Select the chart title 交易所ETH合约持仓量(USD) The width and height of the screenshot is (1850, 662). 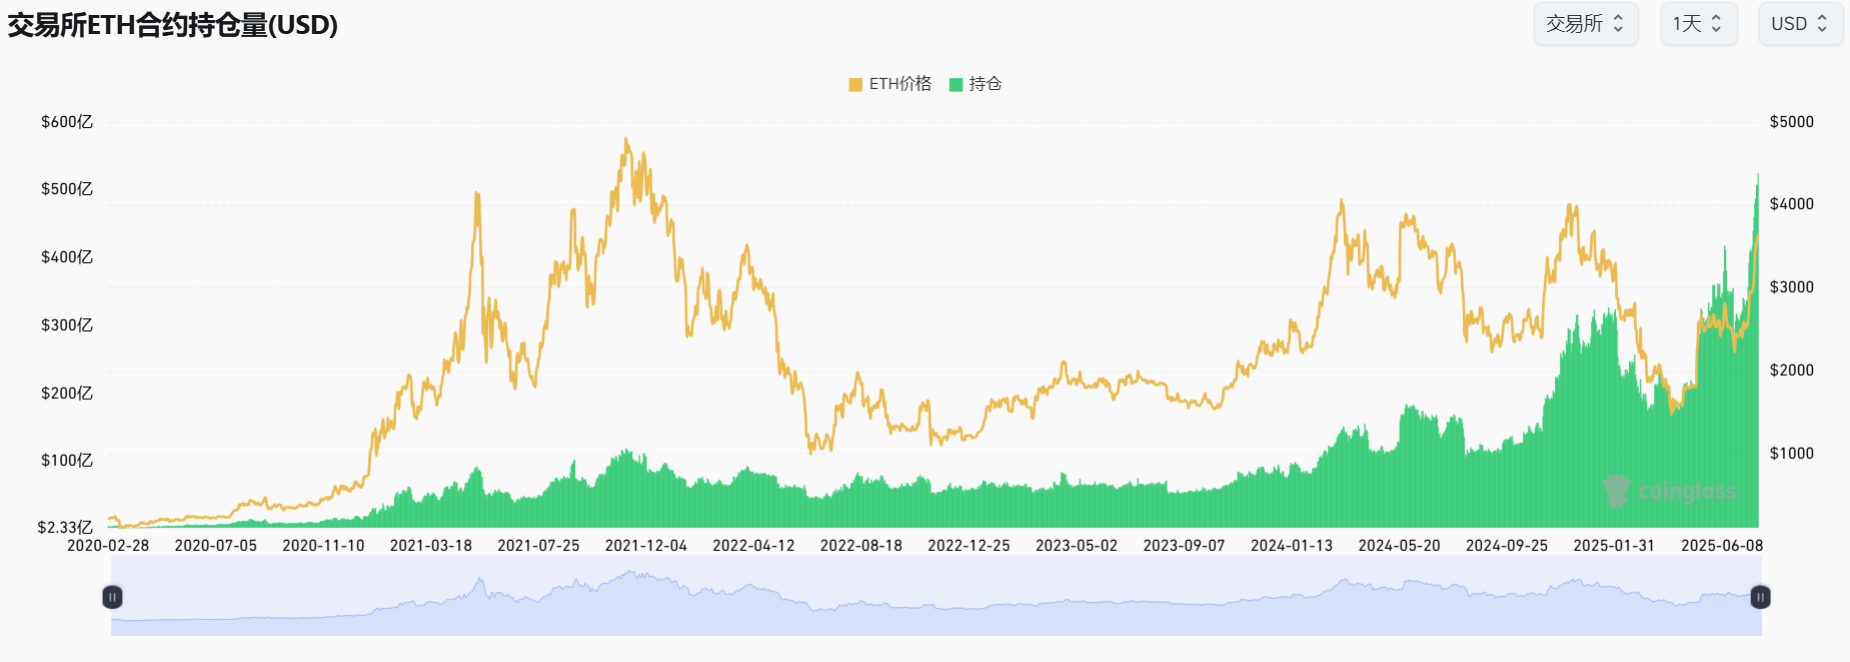(172, 22)
